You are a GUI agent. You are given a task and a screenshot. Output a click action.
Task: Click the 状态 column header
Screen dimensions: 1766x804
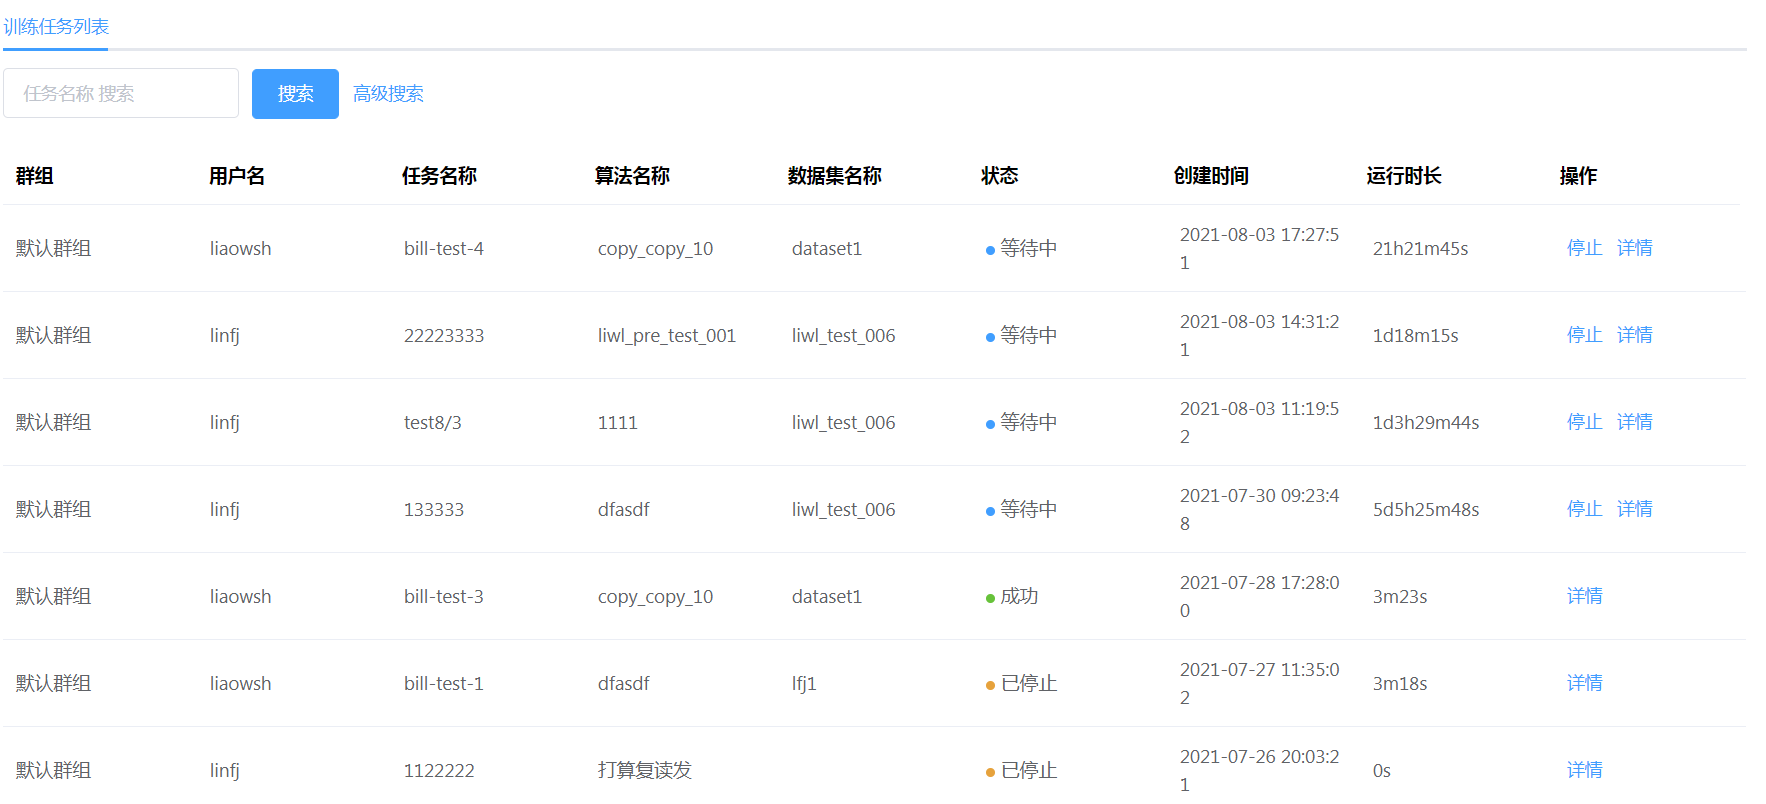click(x=999, y=176)
